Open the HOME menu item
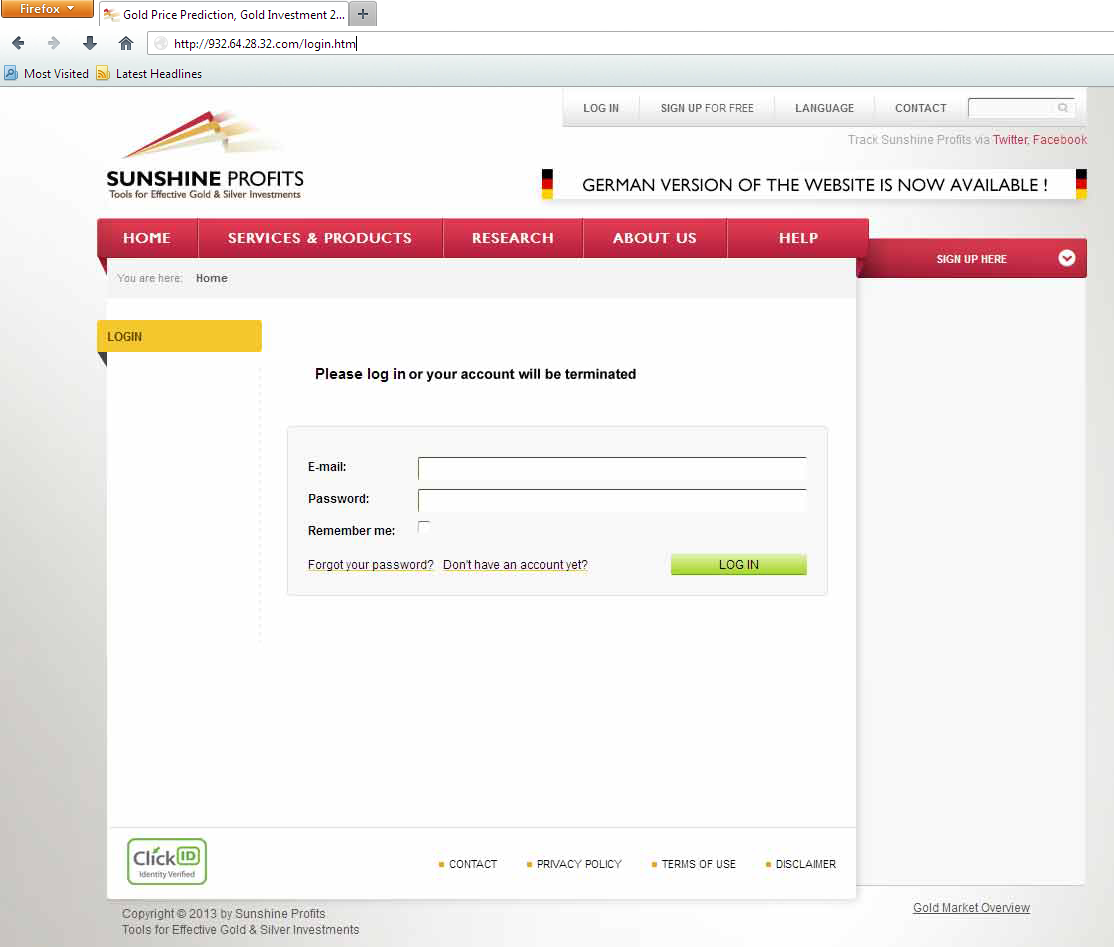 click(x=147, y=238)
